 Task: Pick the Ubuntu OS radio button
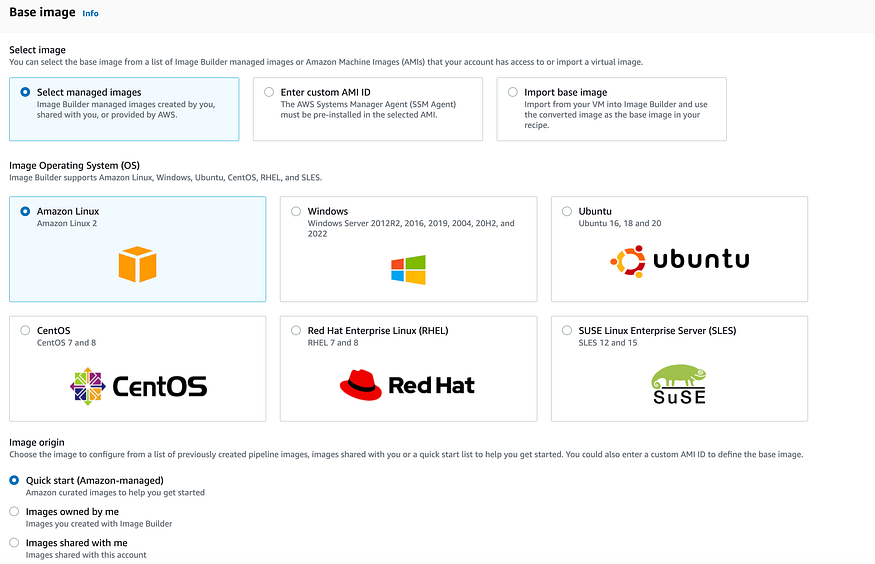567,211
